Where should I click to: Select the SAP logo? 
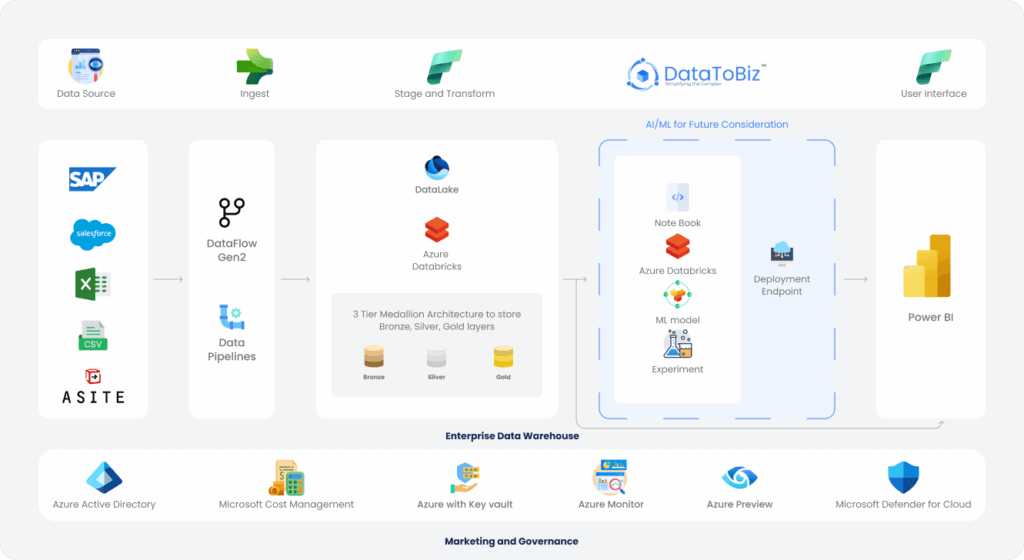[x=92, y=179]
